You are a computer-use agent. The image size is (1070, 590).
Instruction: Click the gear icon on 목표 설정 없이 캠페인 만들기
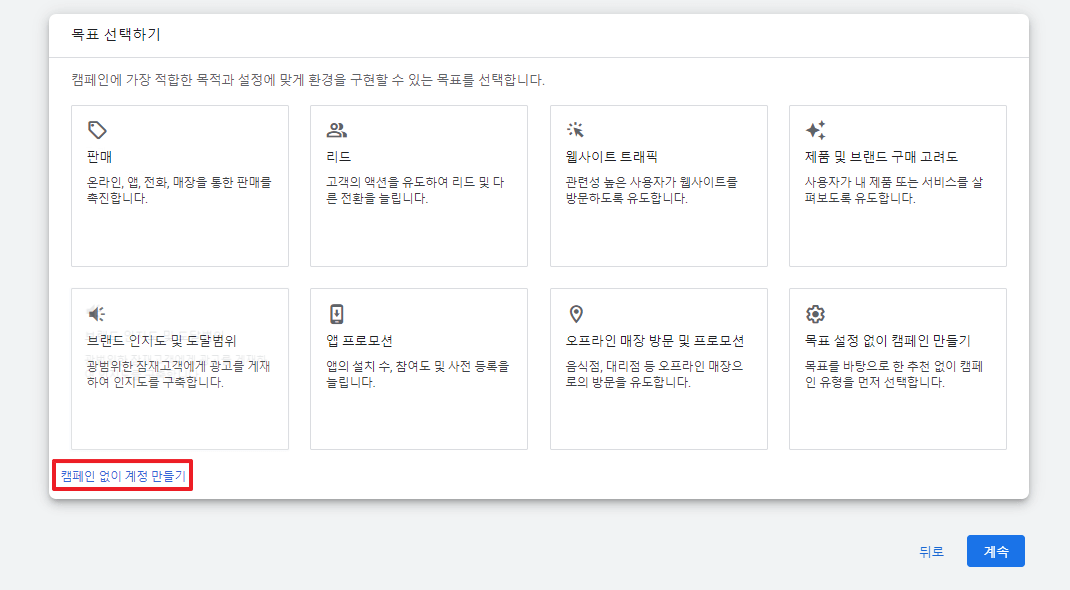814,314
